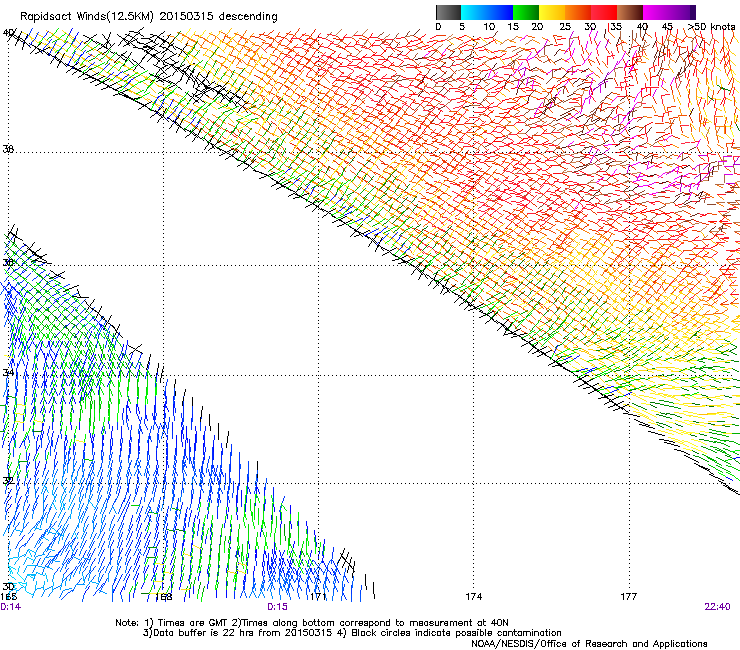Click the longitude label '177'

[x=629, y=597]
